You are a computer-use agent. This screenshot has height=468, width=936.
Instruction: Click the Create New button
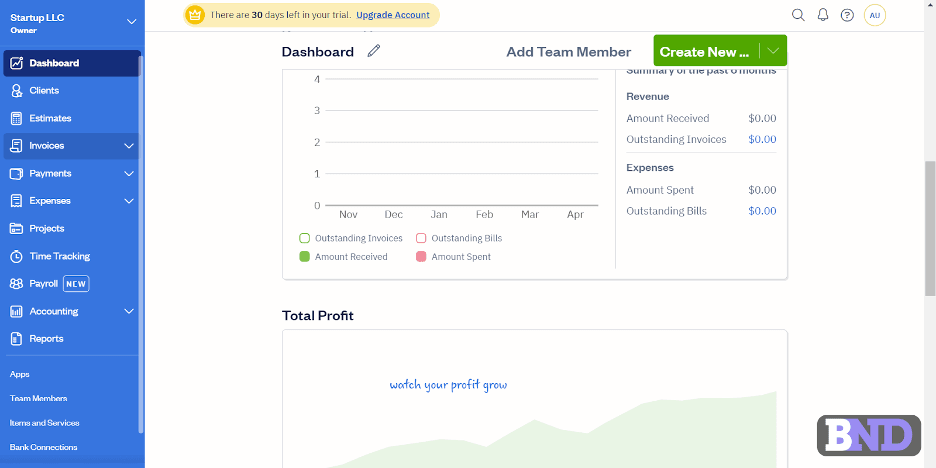click(x=706, y=51)
